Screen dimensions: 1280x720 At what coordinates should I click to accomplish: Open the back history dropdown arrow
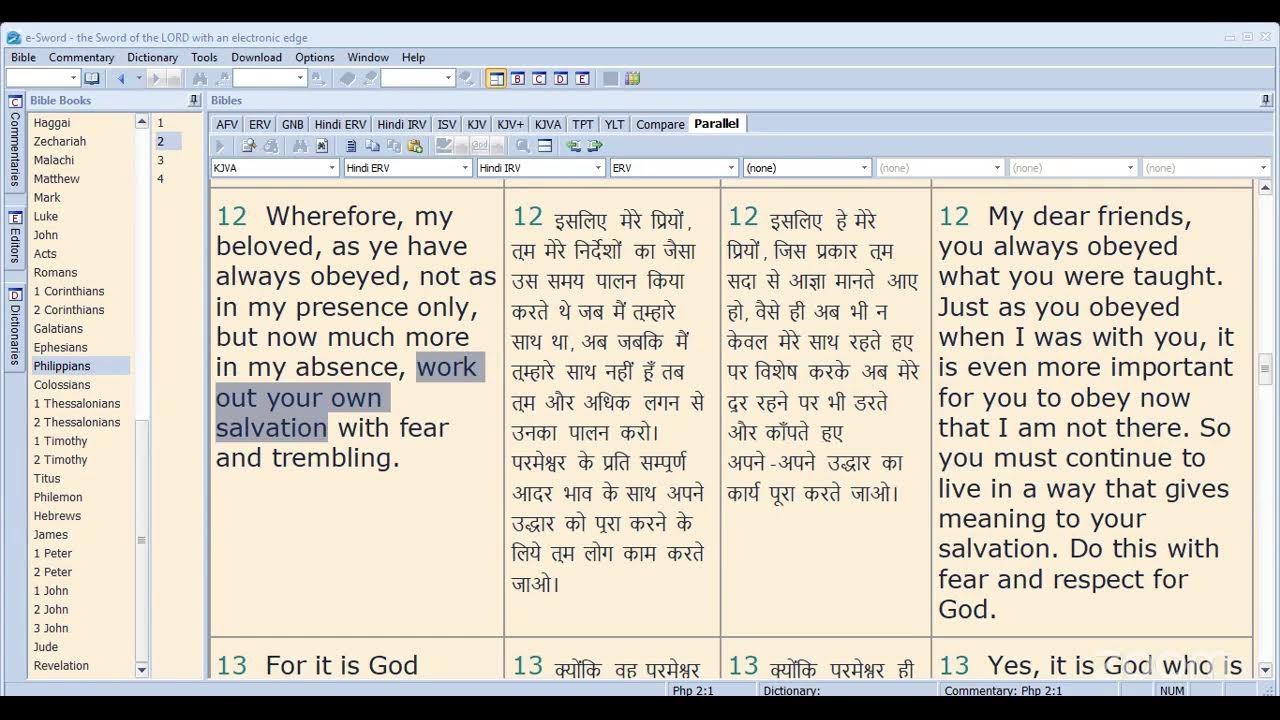click(139, 78)
